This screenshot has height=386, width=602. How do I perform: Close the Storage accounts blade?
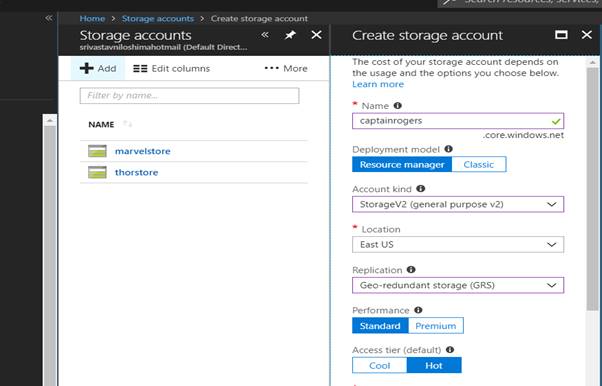tap(316, 35)
